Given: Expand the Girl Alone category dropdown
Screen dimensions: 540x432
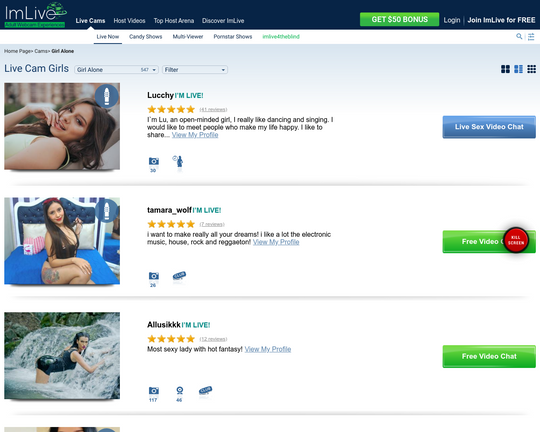Looking at the screenshot, I should pos(116,70).
